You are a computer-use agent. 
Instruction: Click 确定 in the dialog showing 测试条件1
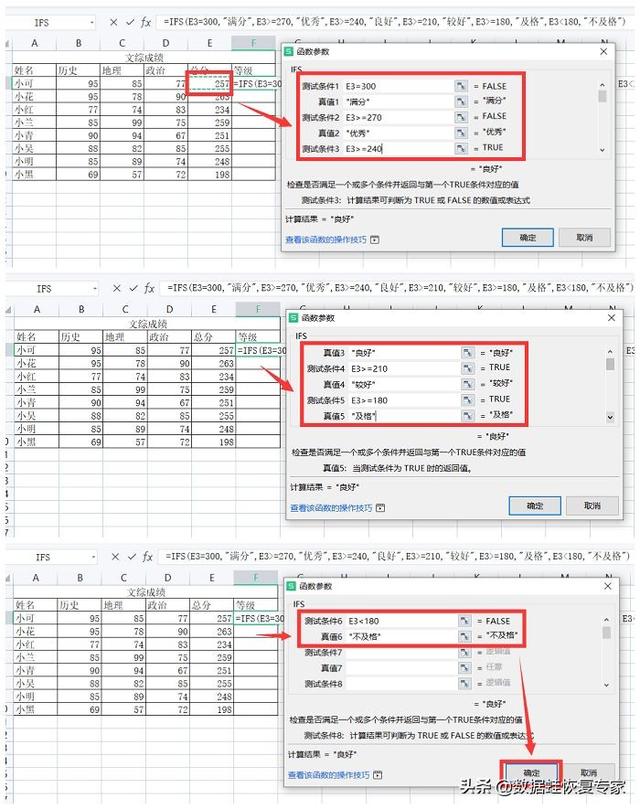pyautogui.click(x=527, y=238)
